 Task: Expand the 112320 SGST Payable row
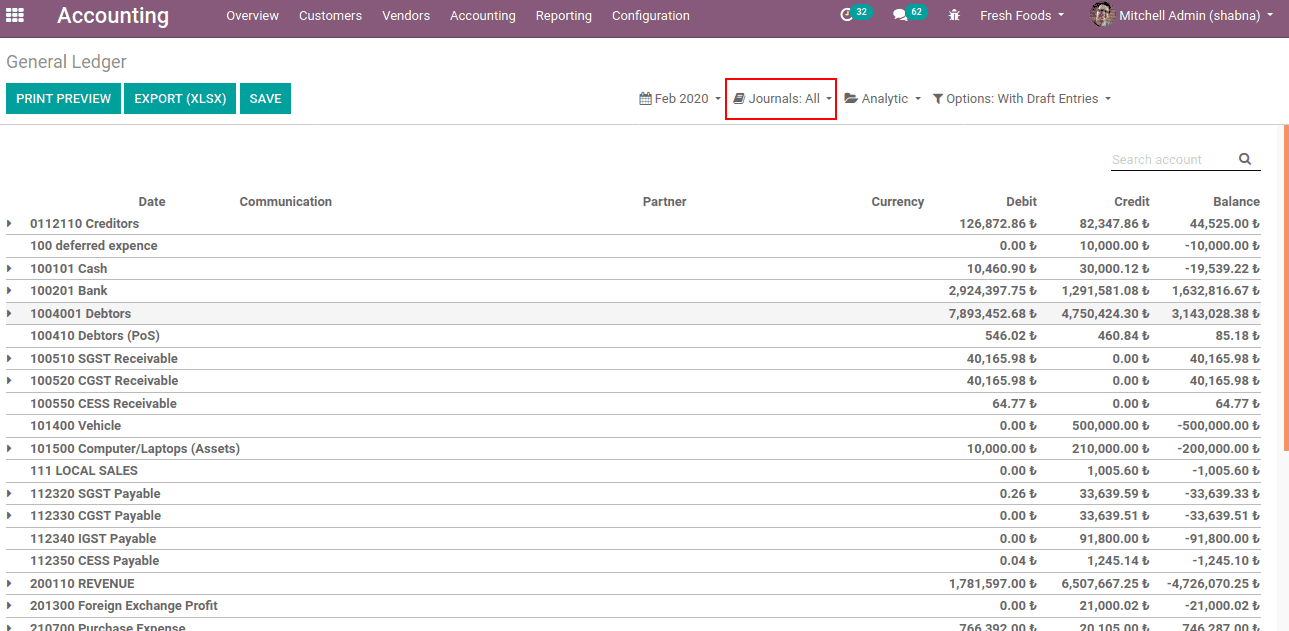[10, 493]
